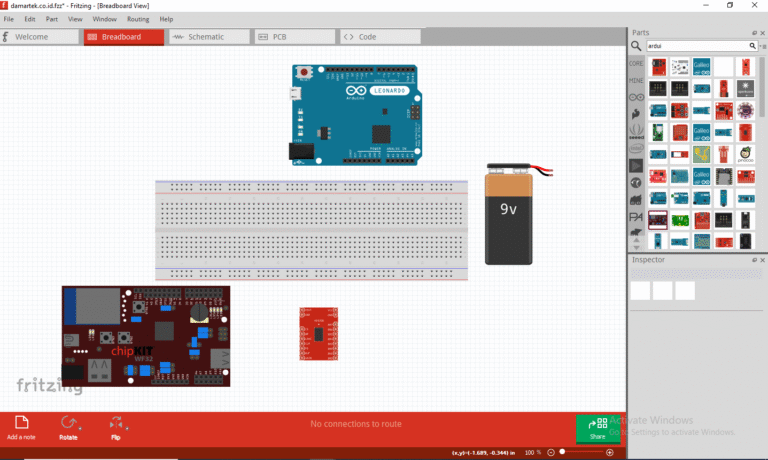Viewport: 768px width, 460px height.
Task: Switch to the Code tab
Action: [x=381, y=37]
